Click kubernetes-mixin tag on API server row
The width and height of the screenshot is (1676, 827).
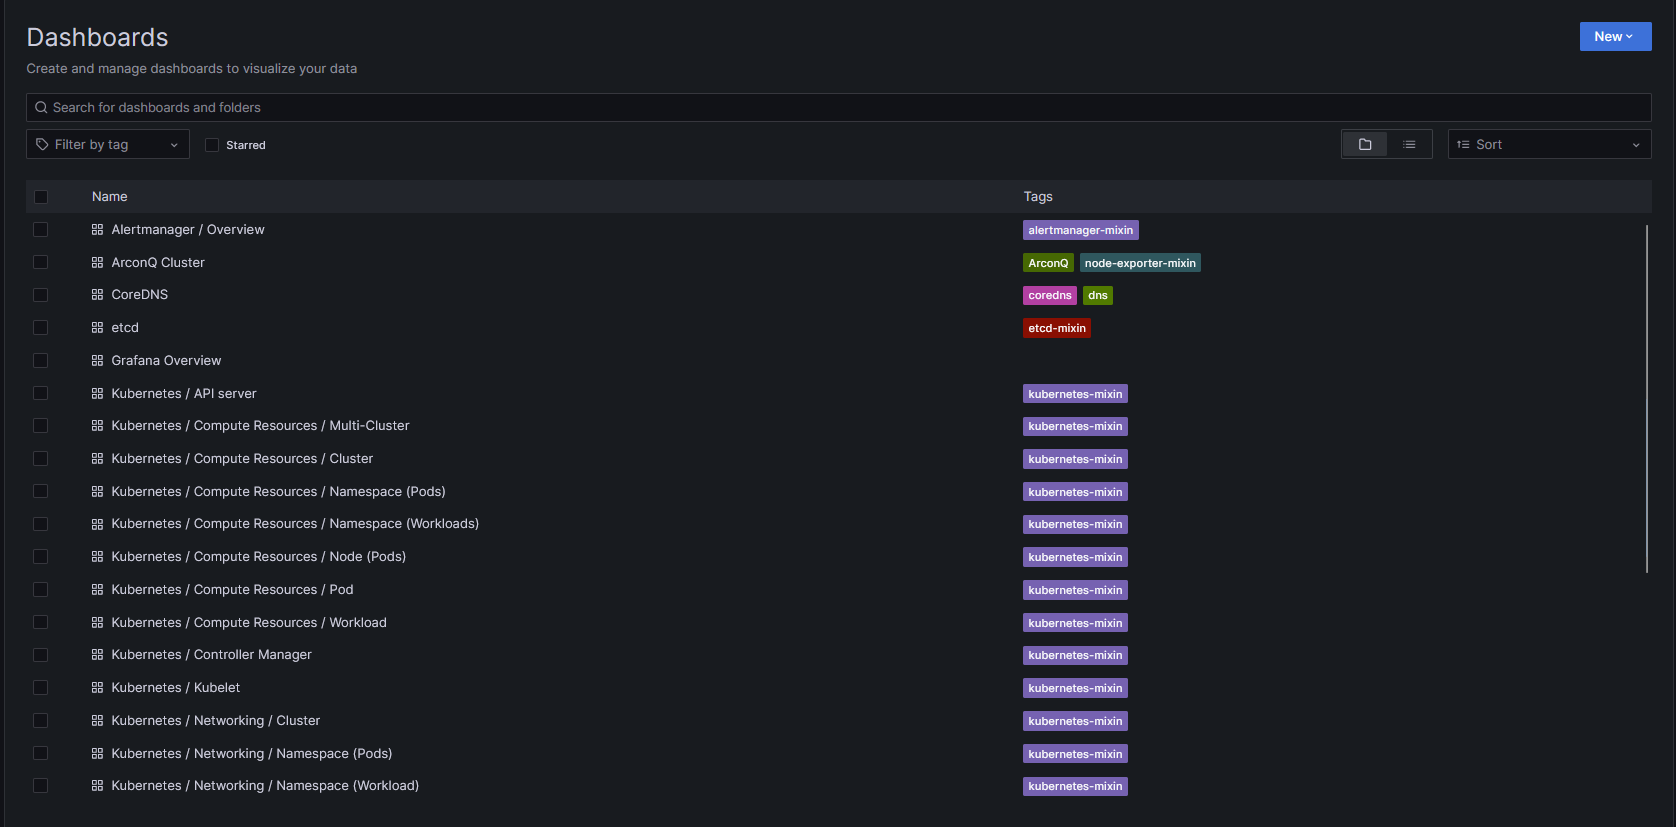(x=1075, y=394)
